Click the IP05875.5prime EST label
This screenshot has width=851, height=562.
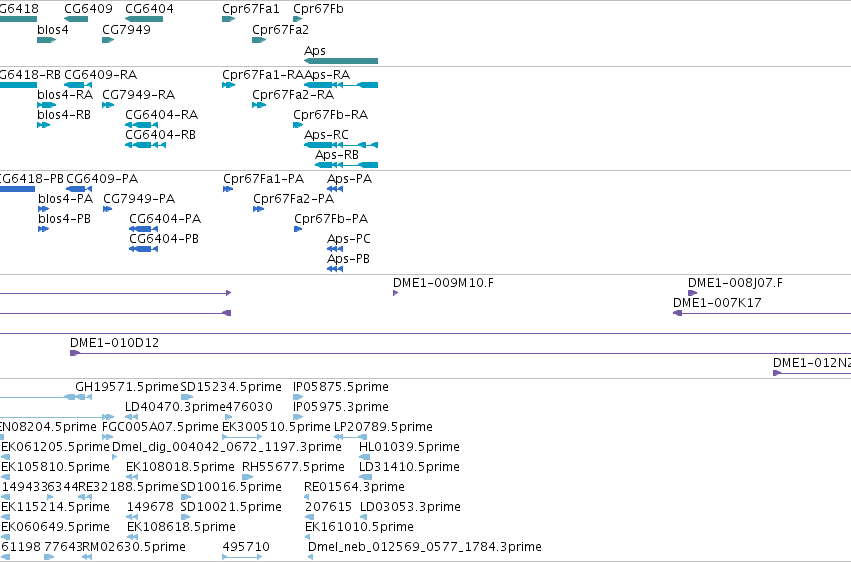tap(341, 387)
